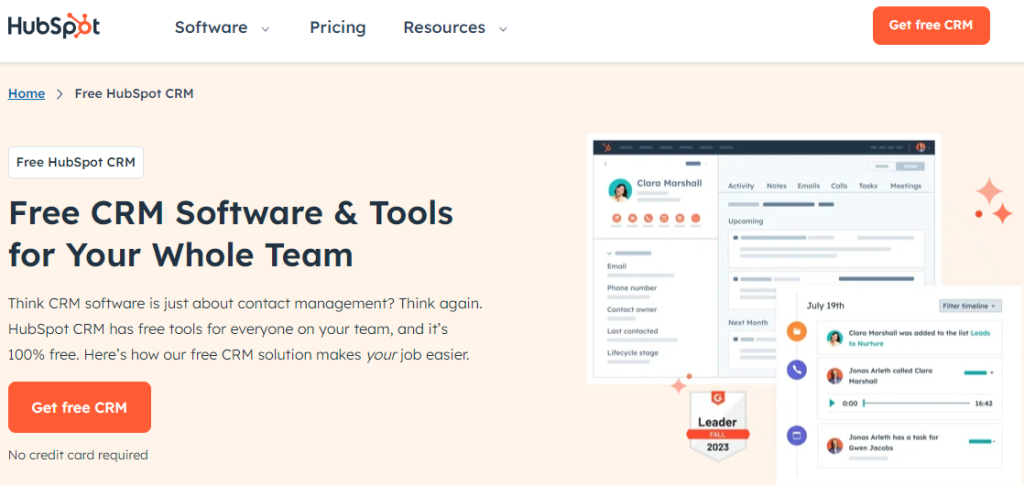Image resolution: width=1024 pixels, height=485 pixels.
Task: Open the Leads to Nurture list link
Action: [x=980, y=333]
